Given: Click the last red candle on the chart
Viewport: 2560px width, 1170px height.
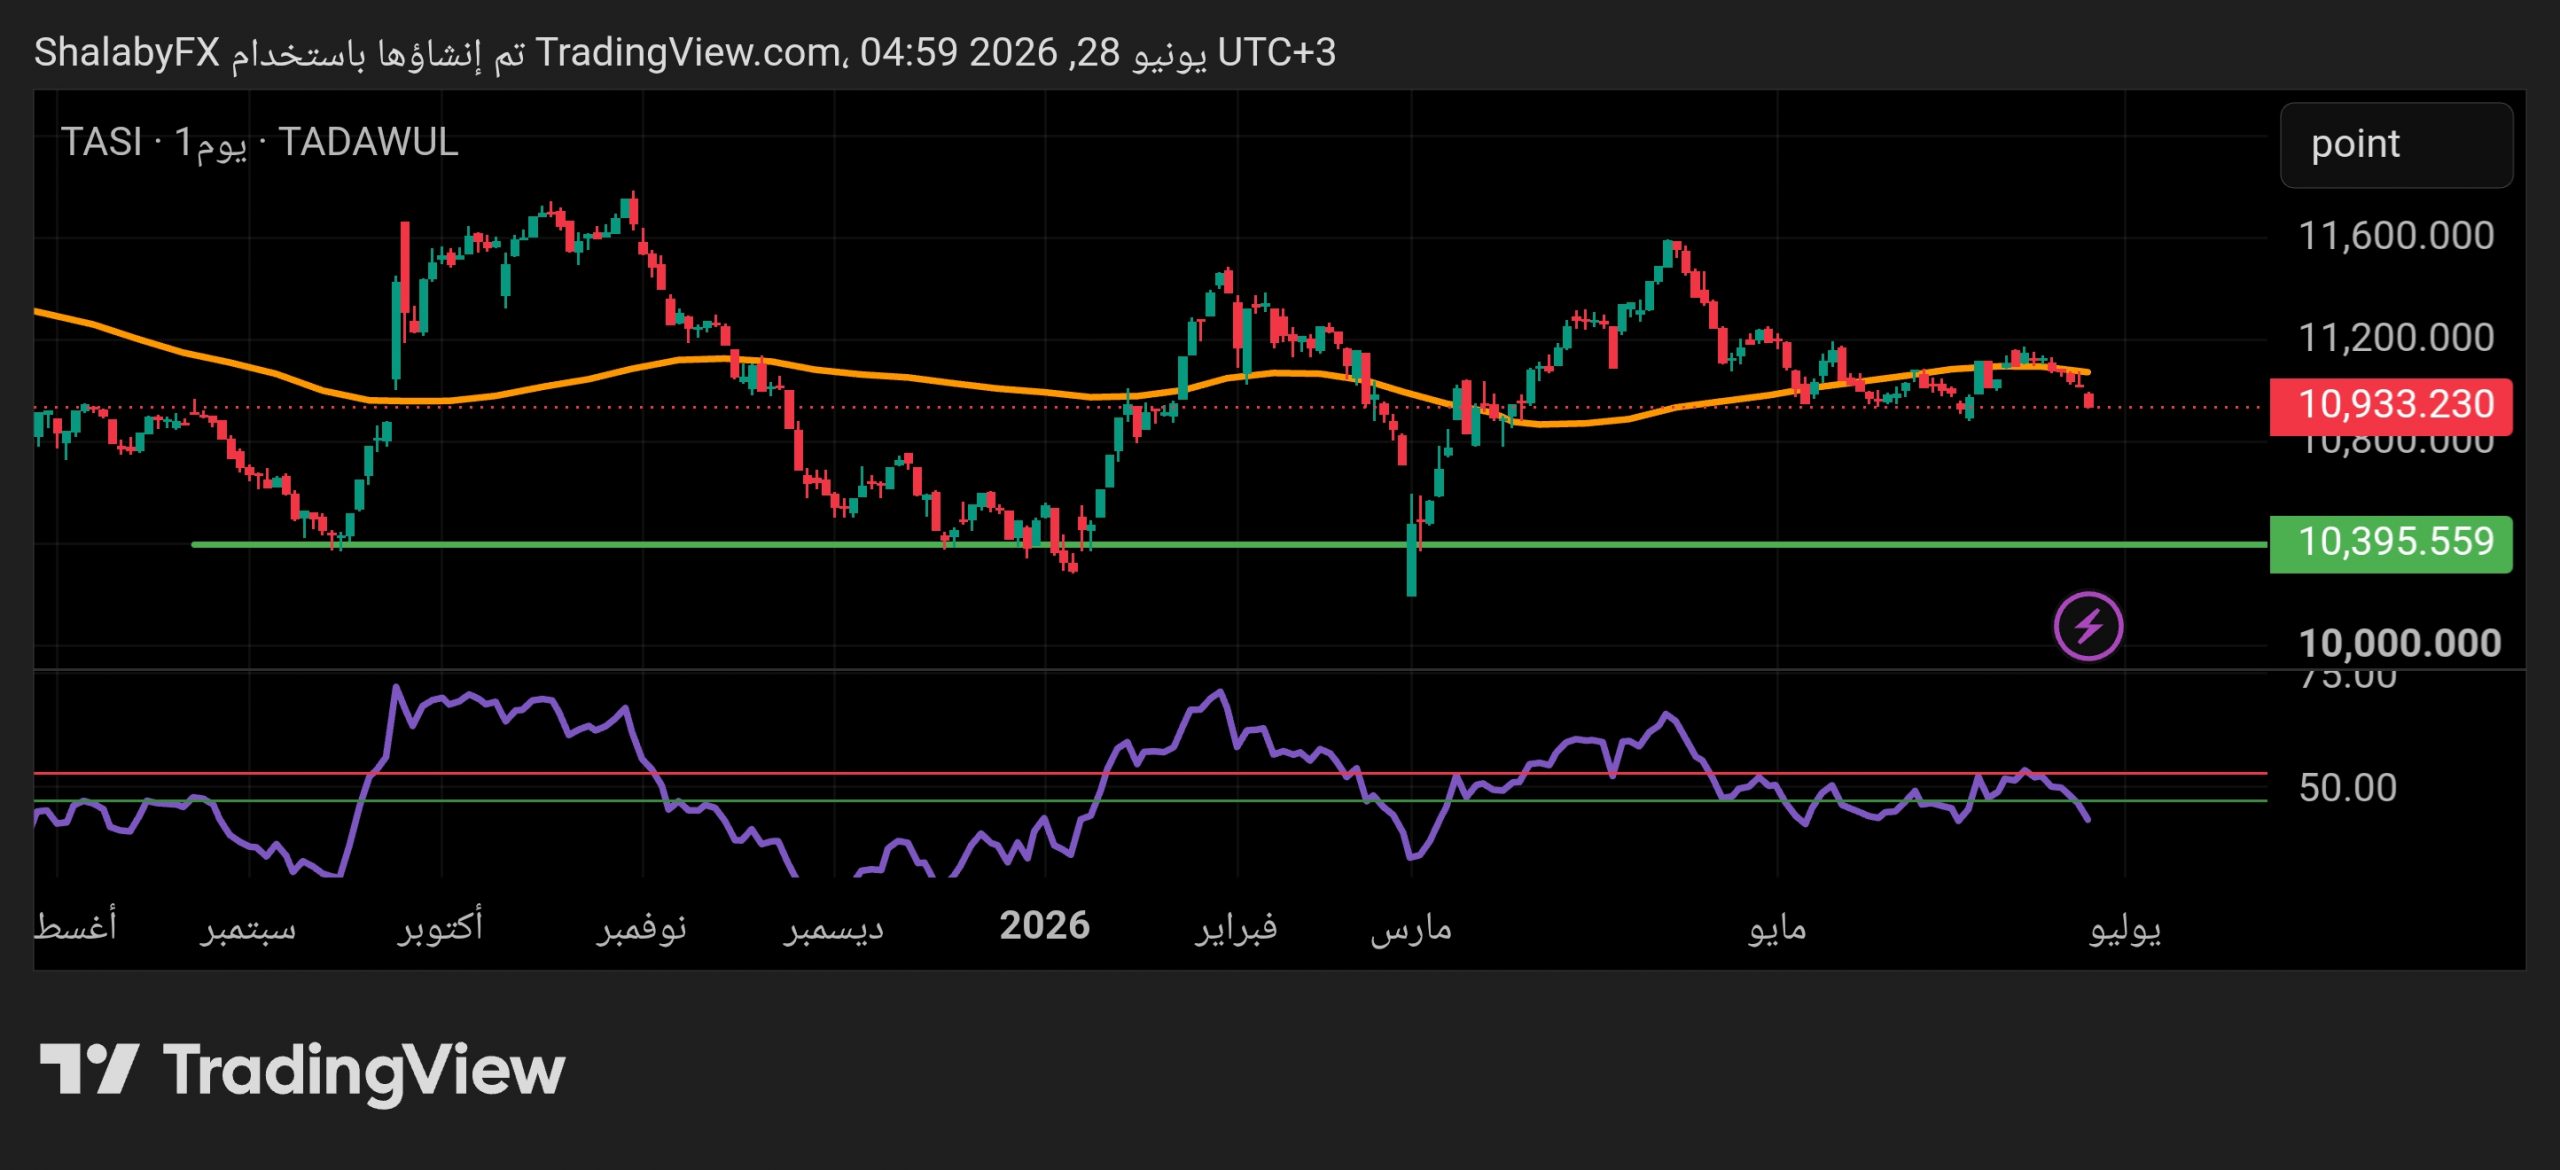Looking at the screenshot, I should tap(2088, 400).
